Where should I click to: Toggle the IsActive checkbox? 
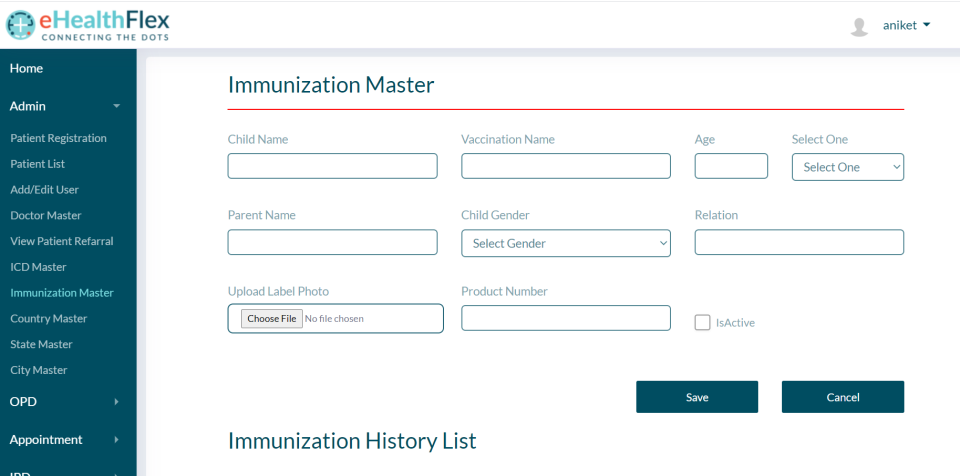[702, 322]
